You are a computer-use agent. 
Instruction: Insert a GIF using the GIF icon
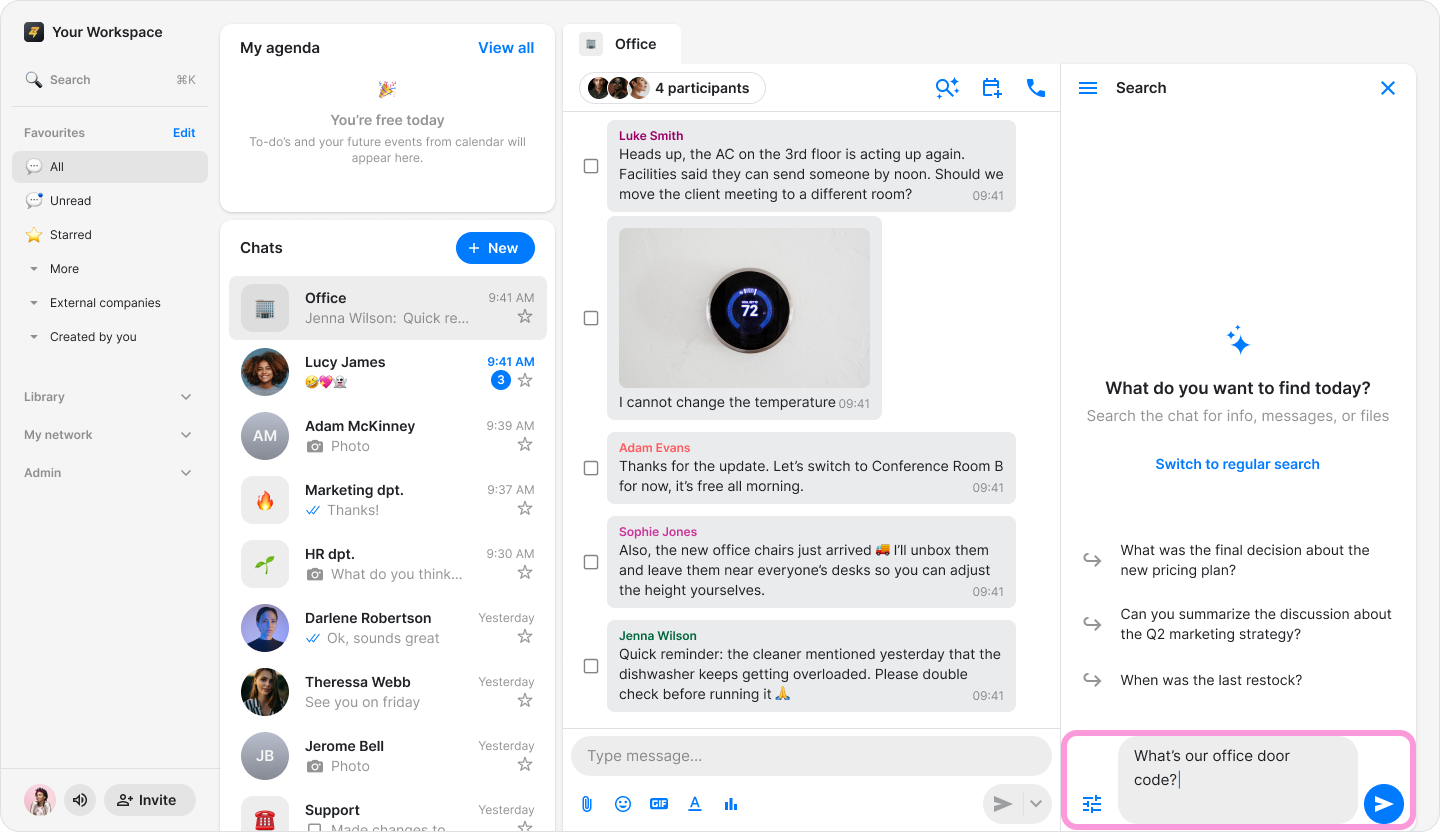[659, 804]
